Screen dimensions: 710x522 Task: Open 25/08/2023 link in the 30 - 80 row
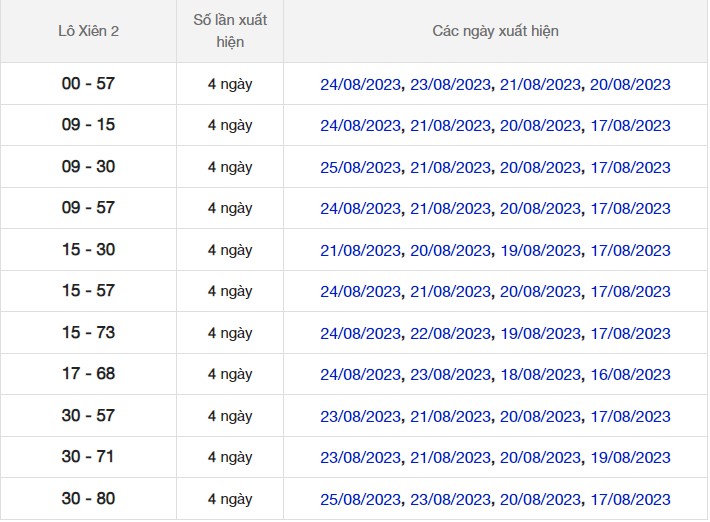pyautogui.click(x=361, y=500)
